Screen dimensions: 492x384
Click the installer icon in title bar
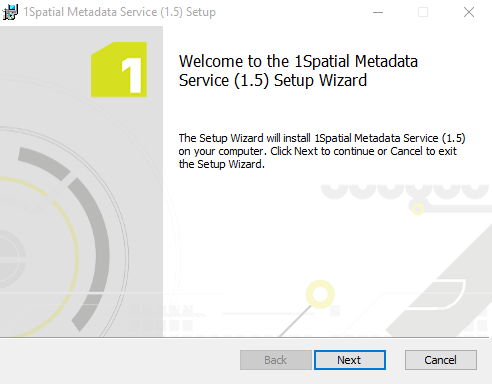[x=10, y=12]
